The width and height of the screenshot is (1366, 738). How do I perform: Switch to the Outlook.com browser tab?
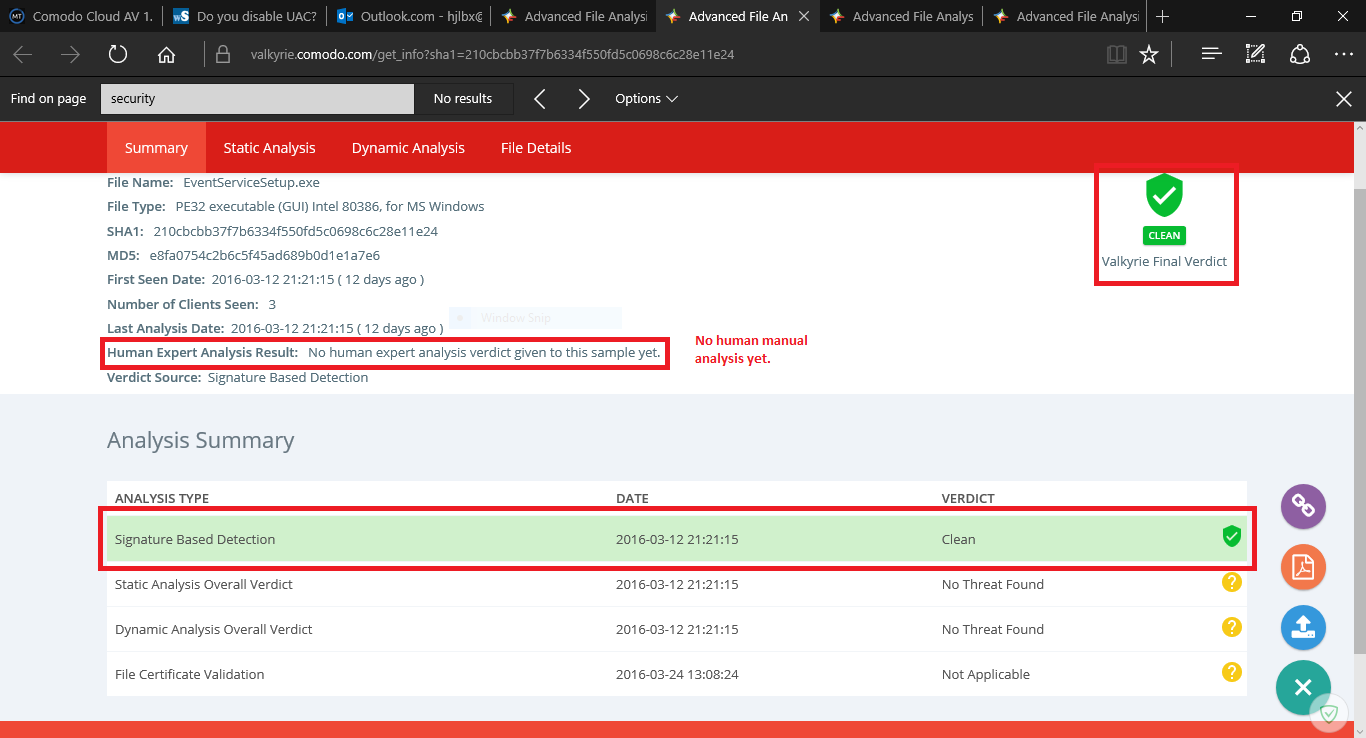point(409,16)
